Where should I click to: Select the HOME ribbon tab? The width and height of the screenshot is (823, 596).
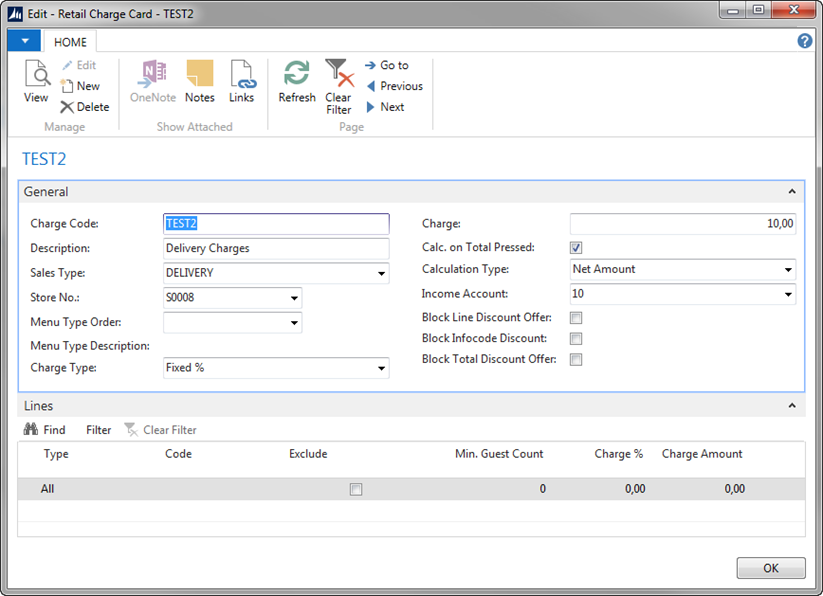70,42
